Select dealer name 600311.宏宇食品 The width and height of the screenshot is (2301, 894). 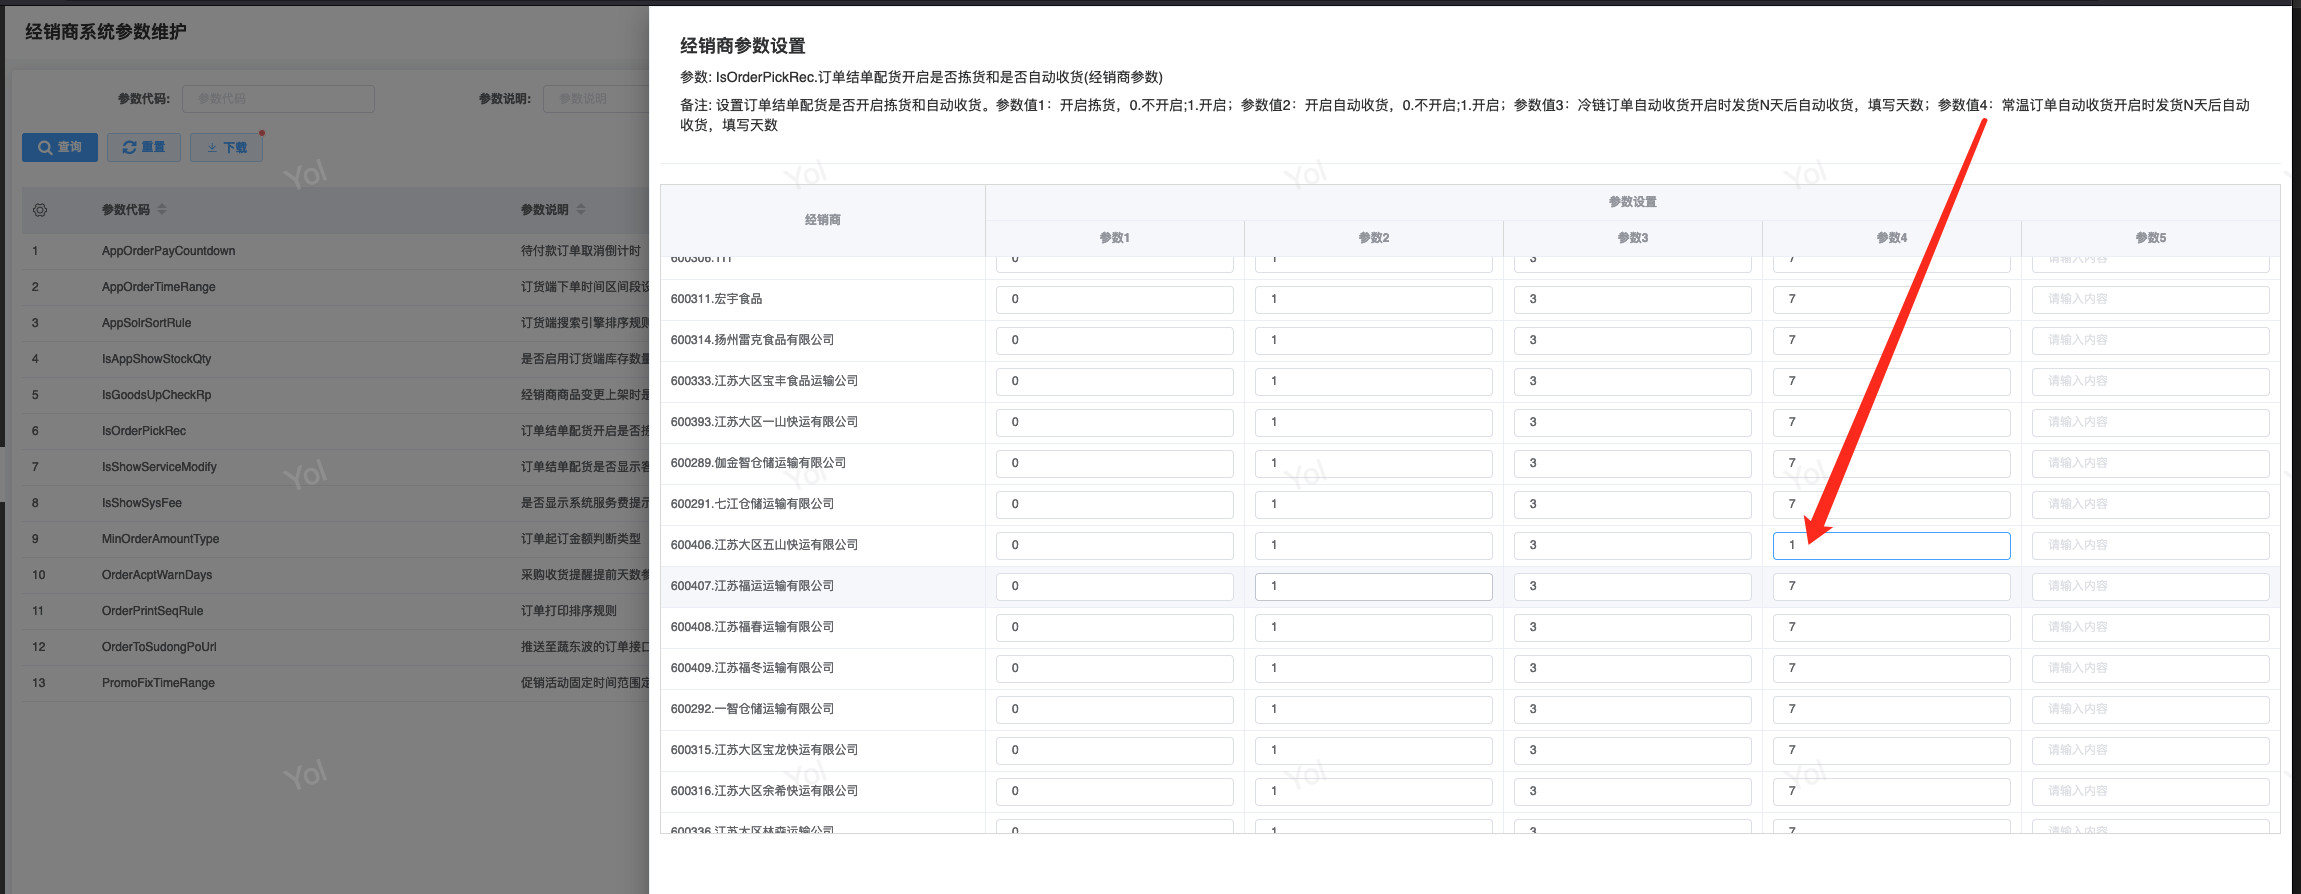point(716,299)
